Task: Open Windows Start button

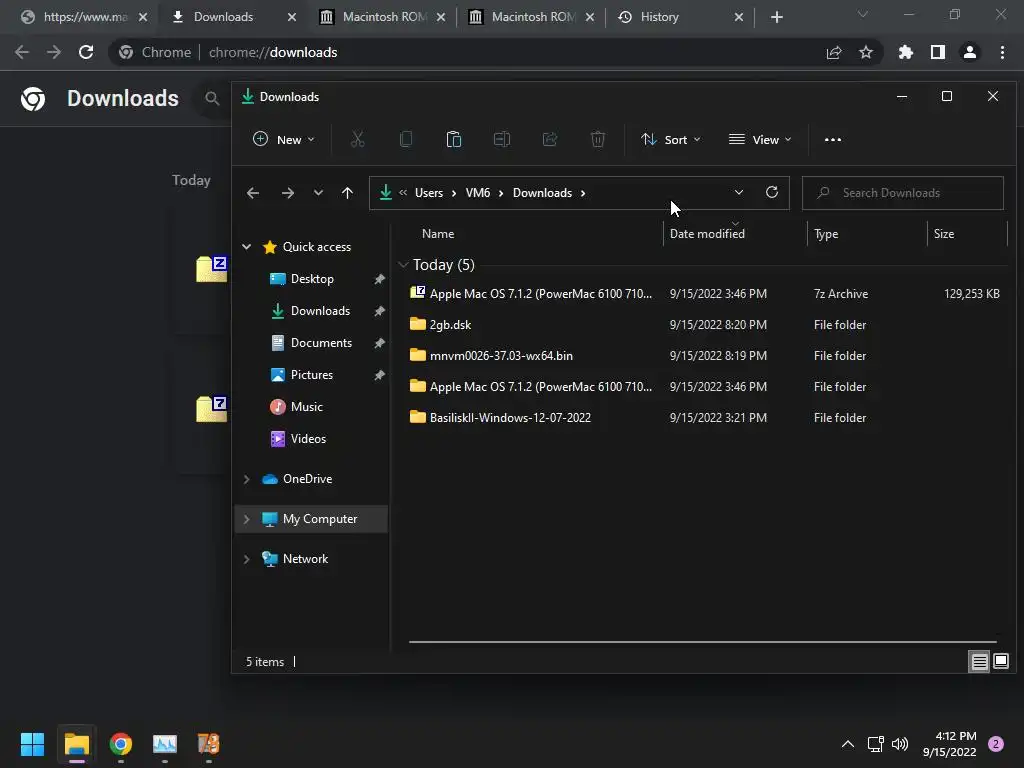Action: click(32, 744)
